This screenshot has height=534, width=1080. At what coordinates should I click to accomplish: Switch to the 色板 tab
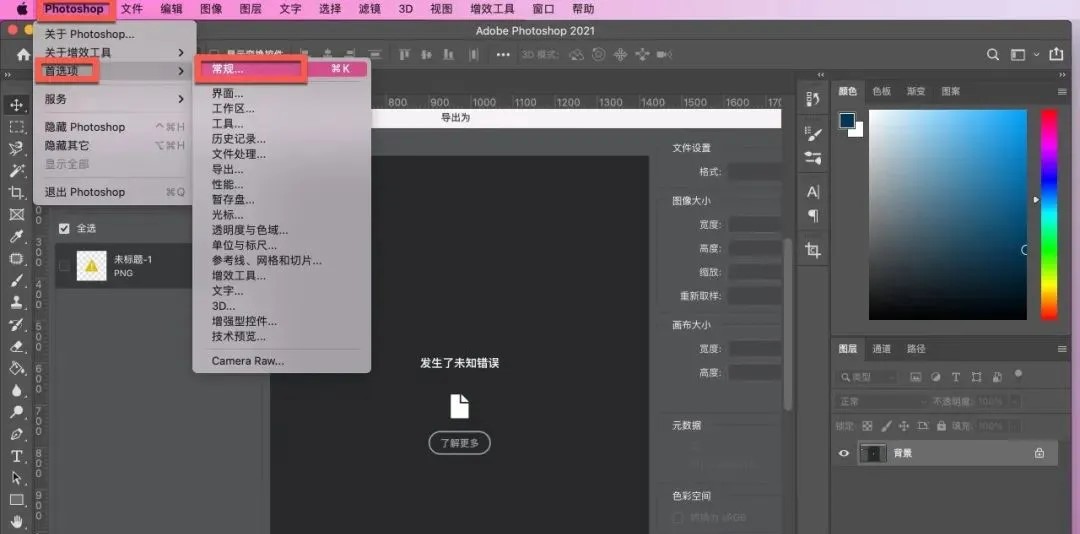click(882, 91)
